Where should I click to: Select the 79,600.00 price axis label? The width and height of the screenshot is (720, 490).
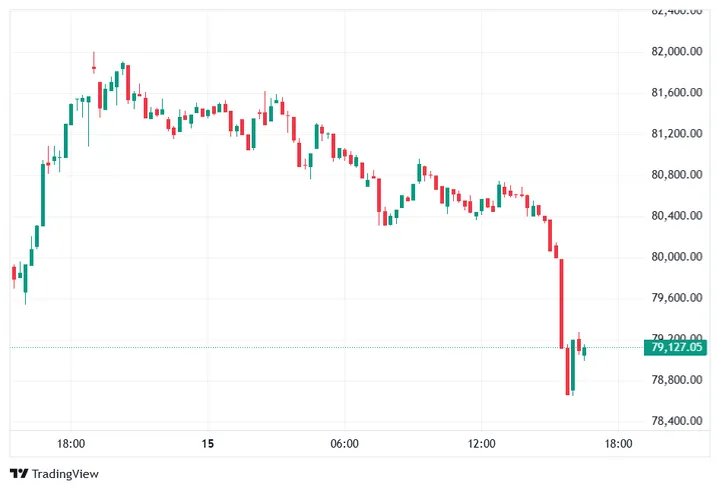coord(677,298)
